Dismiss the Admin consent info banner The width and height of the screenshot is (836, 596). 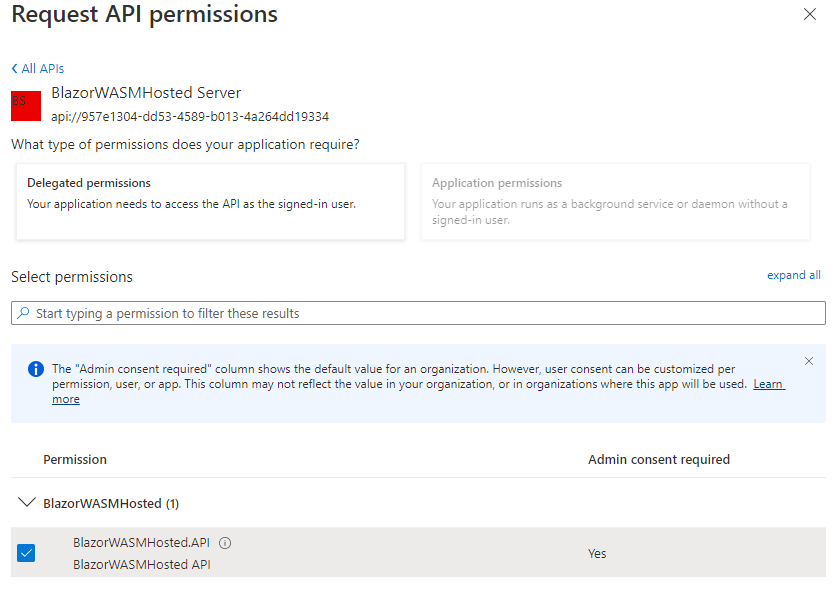click(x=809, y=361)
